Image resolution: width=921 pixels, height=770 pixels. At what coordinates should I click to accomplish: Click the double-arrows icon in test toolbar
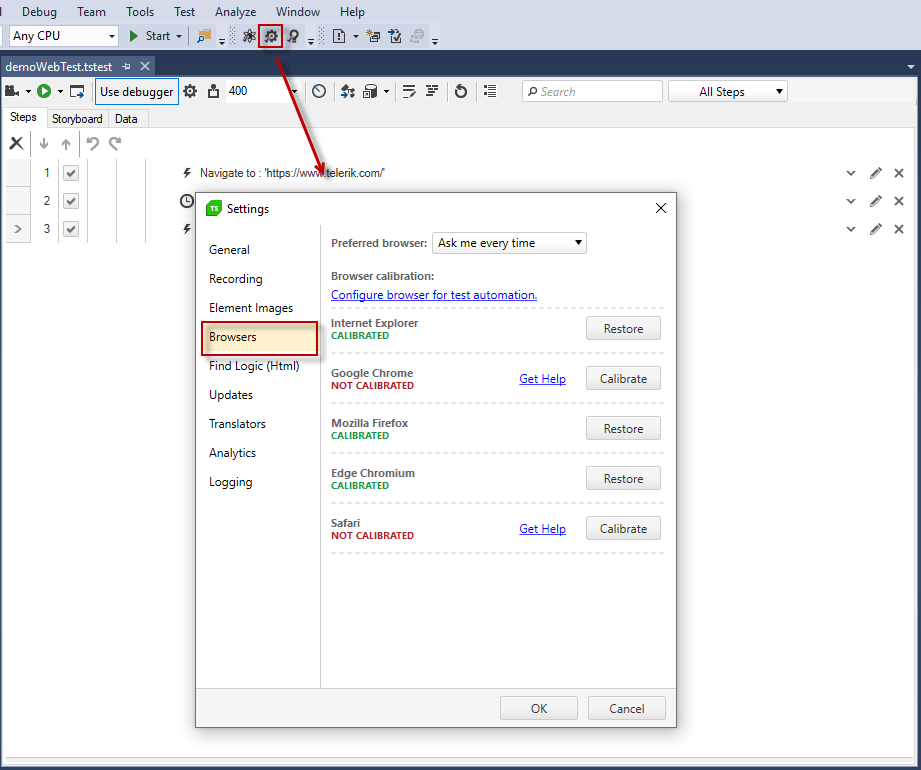pyautogui.click(x=348, y=91)
